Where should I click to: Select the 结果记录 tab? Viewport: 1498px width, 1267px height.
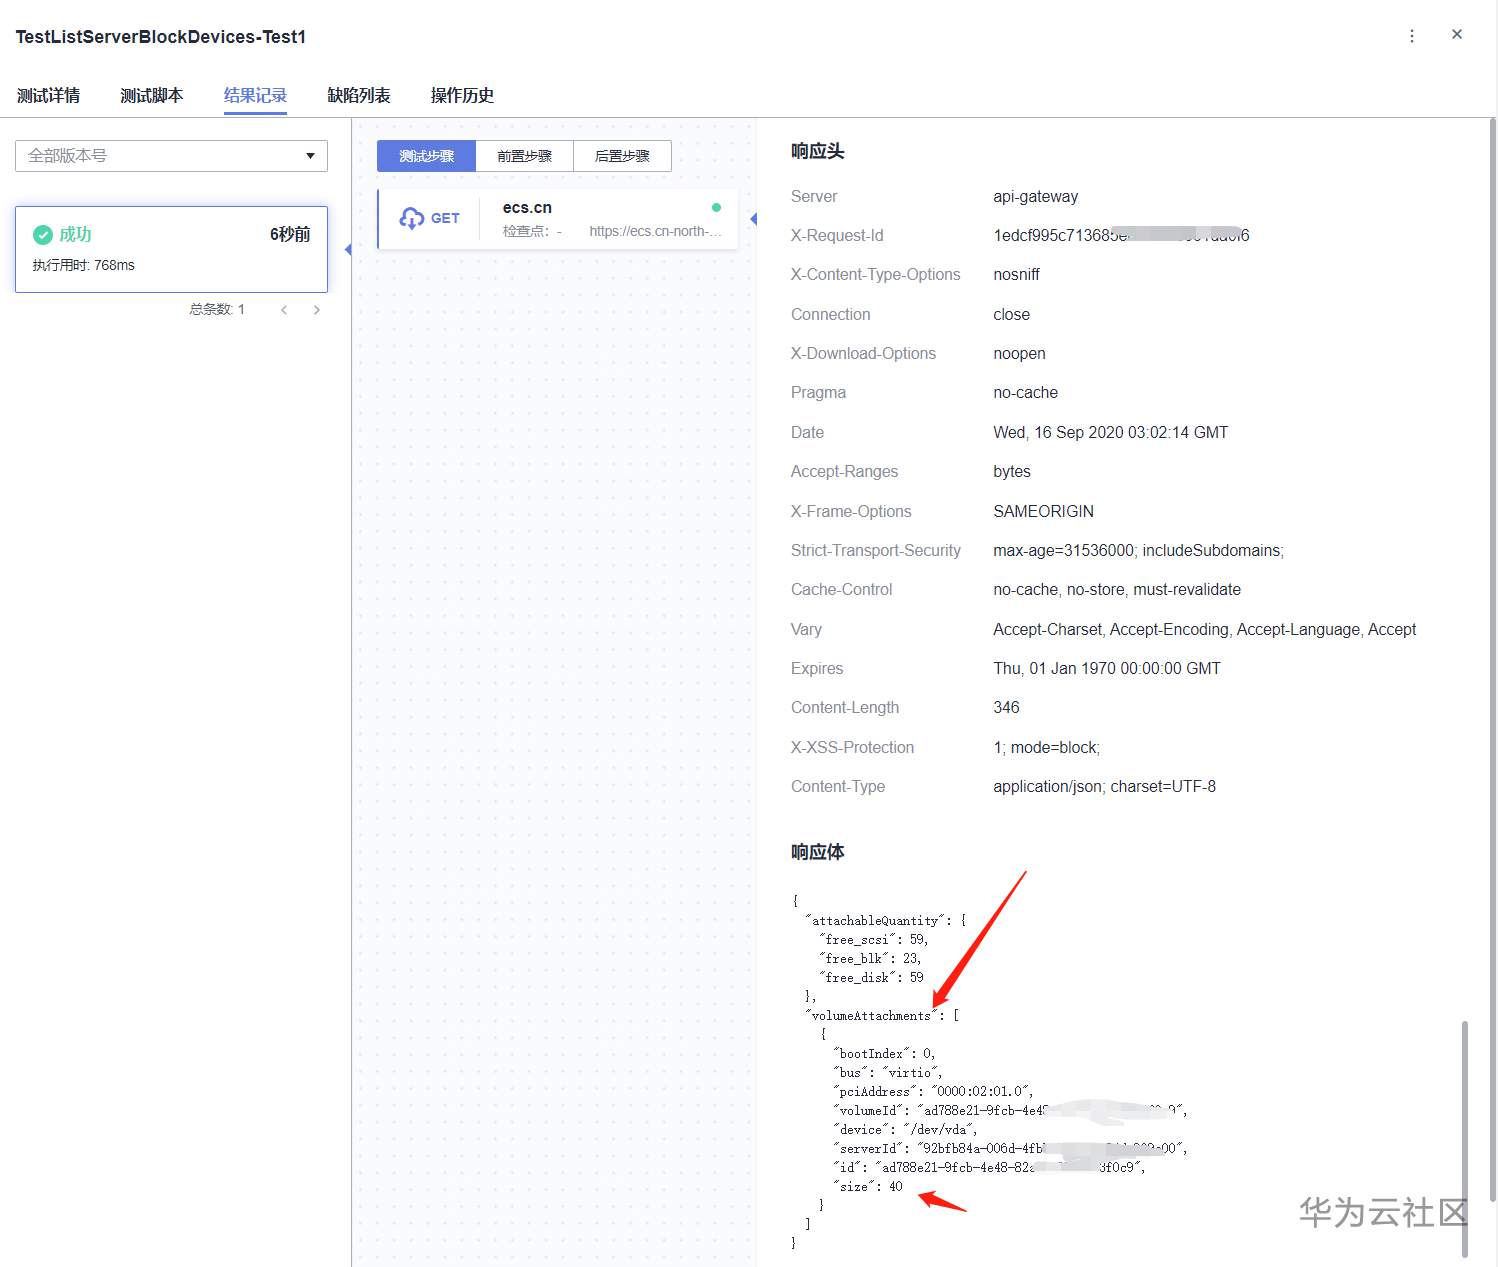(x=255, y=95)
